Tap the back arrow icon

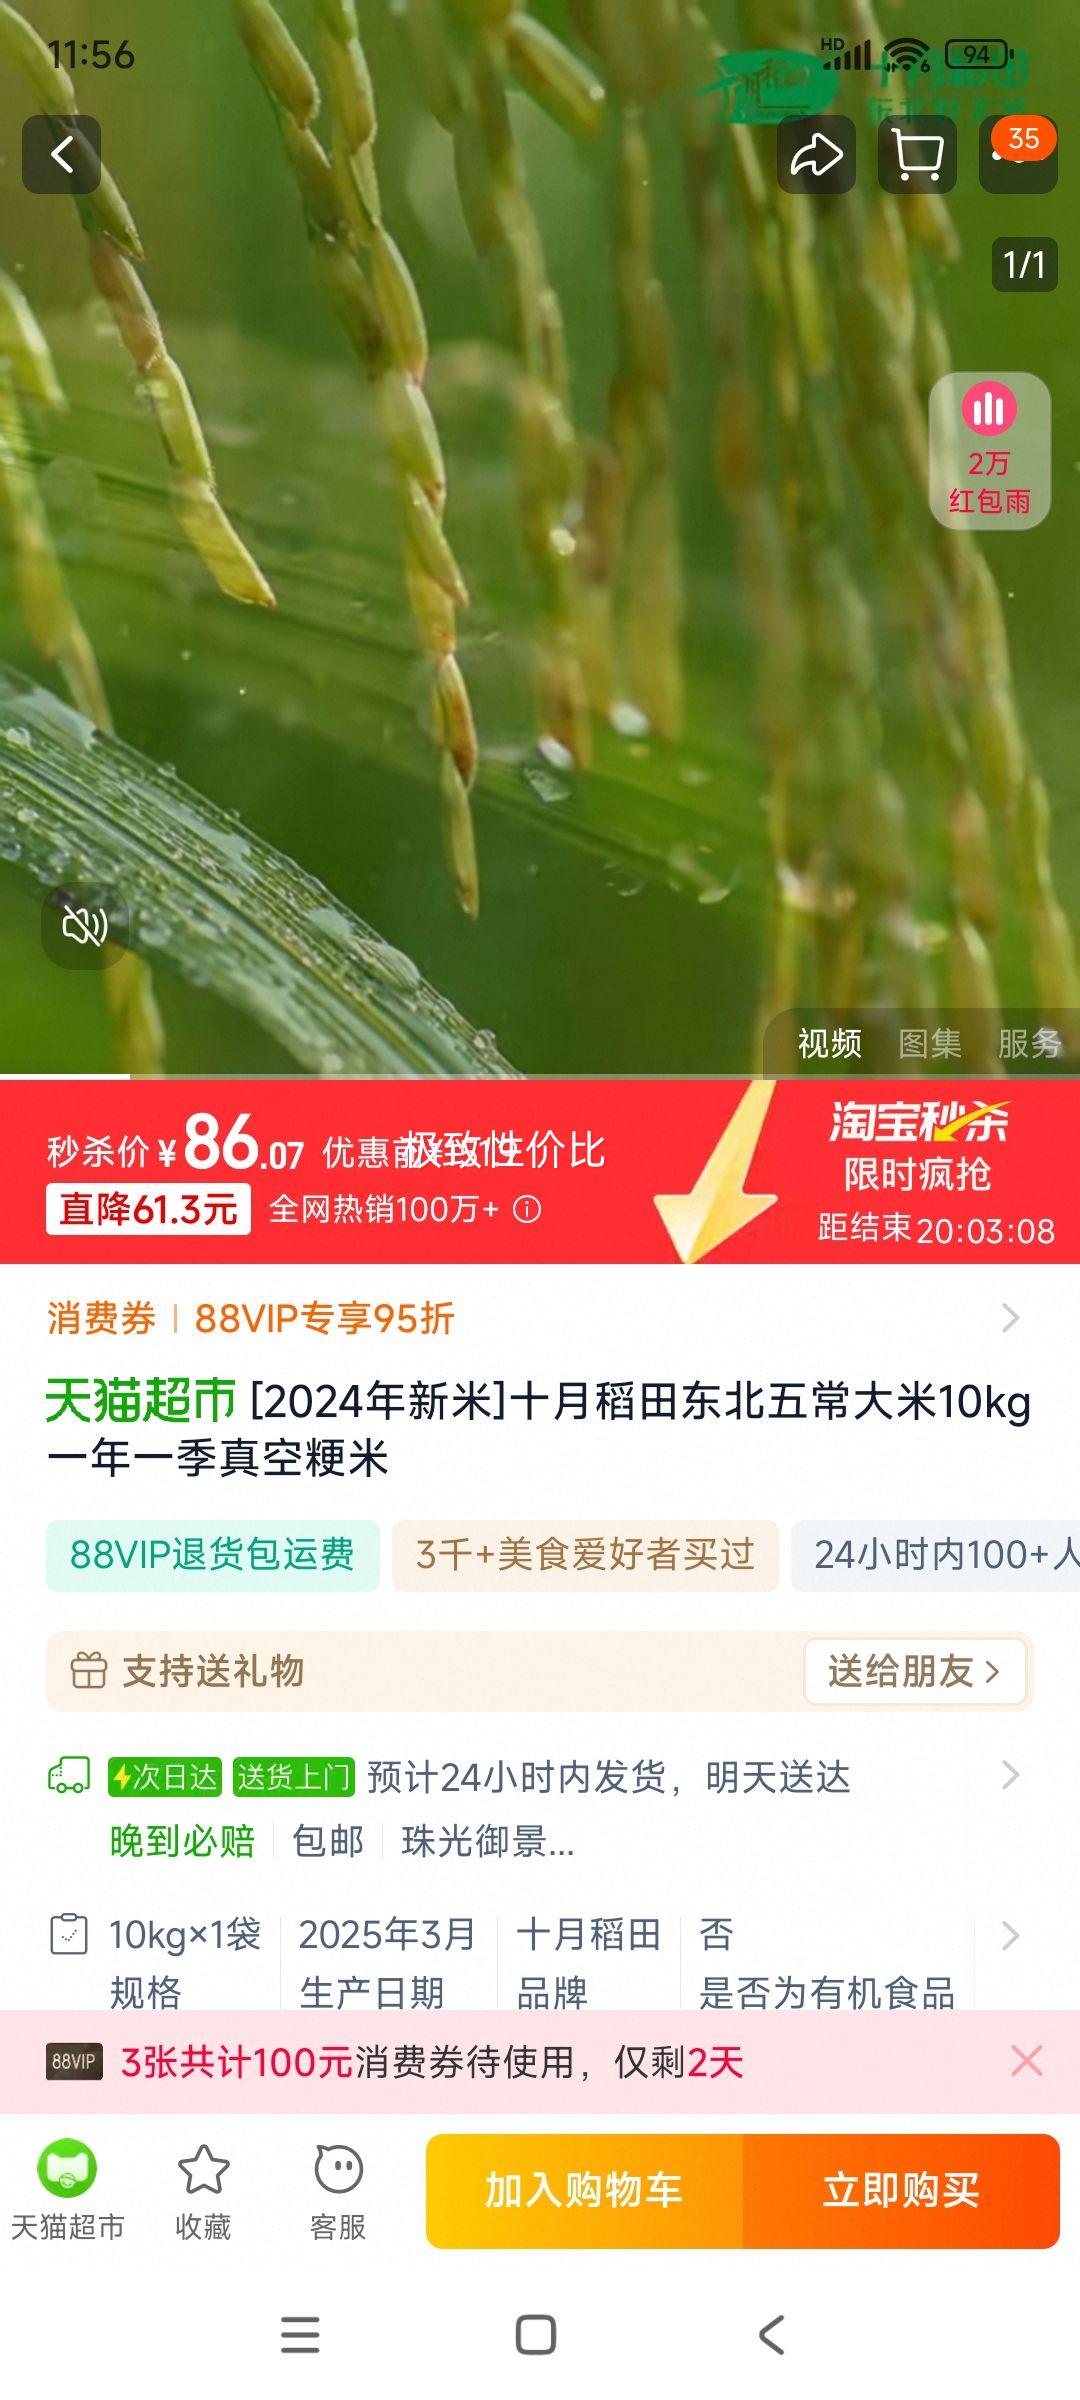[x=62, y=155]
